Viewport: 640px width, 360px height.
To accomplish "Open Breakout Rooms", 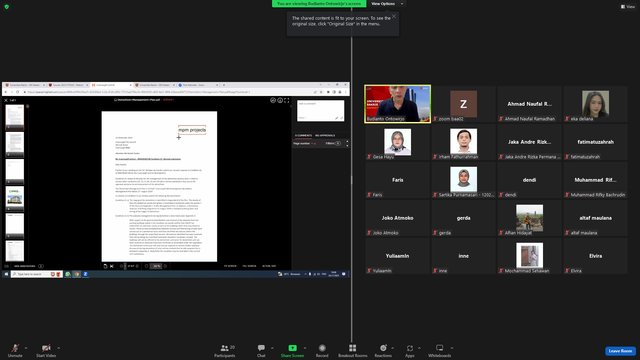I will [x=353, y=350].
